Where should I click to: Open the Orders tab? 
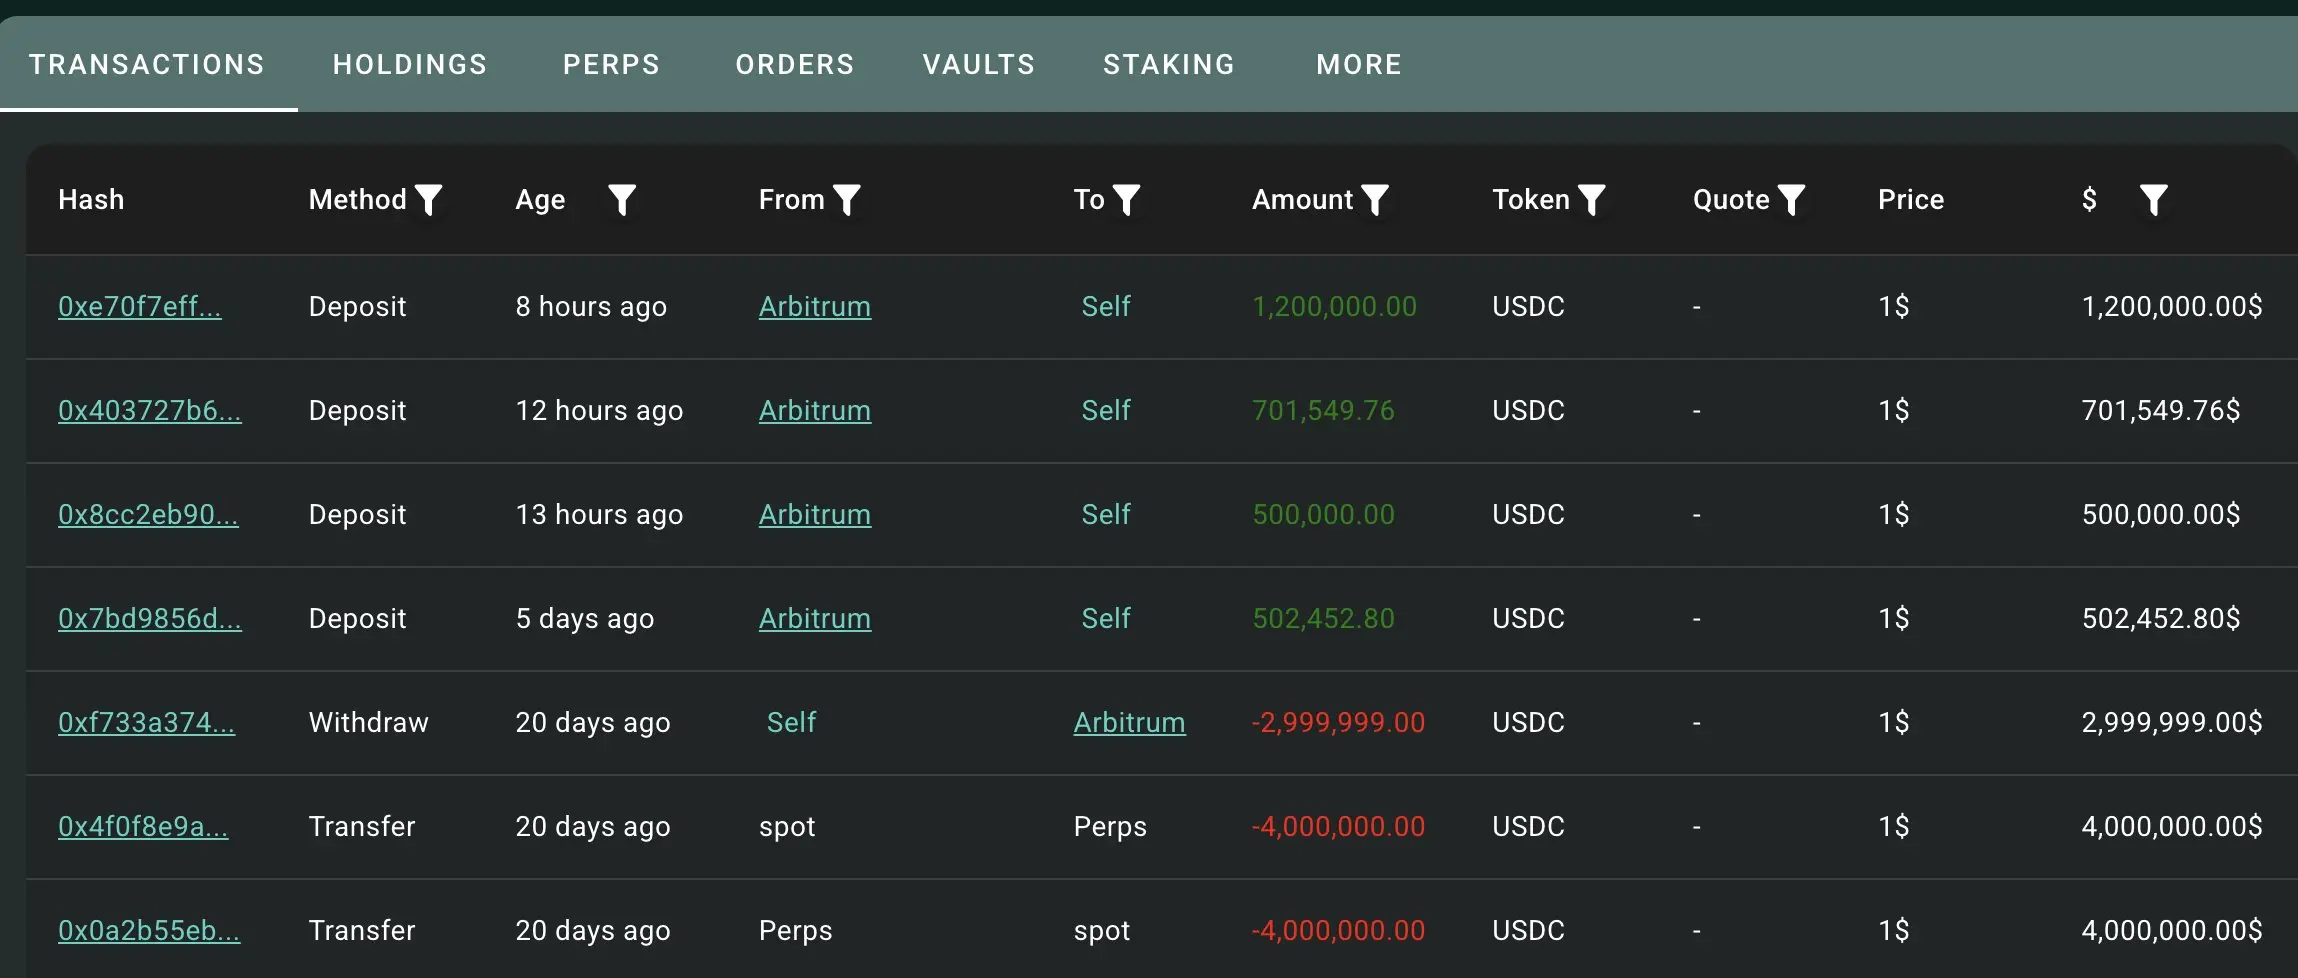click(x=795, y=65)
